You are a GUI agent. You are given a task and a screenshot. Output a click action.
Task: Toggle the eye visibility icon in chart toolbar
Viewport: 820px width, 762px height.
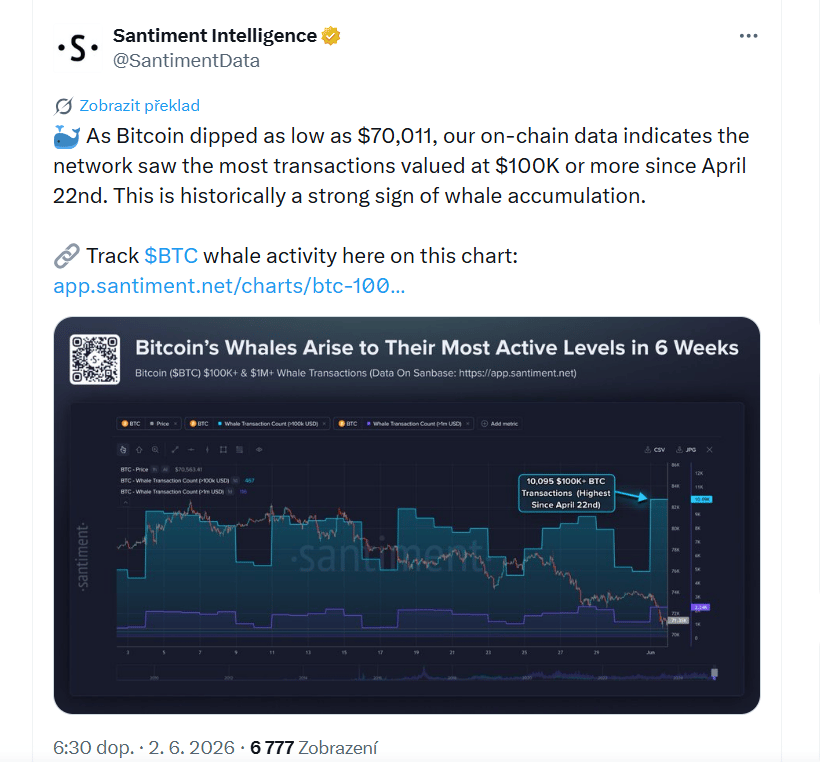pyautogui.click(x=259, y=450)
